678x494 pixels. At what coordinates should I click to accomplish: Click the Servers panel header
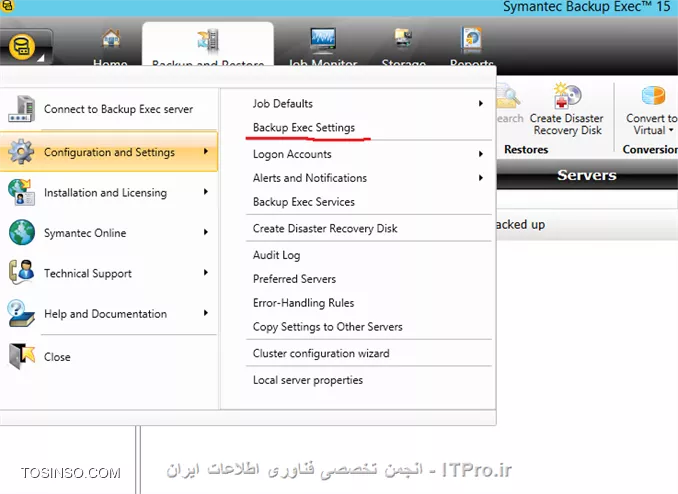pyautogui.click(x=587, y=175)
